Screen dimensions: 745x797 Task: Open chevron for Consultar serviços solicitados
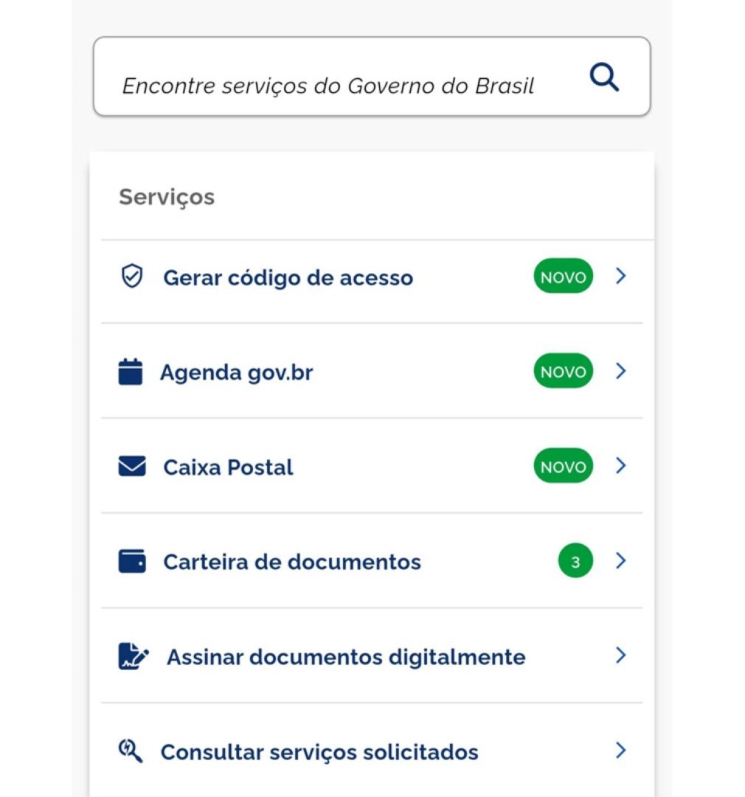tap(621, 750)
